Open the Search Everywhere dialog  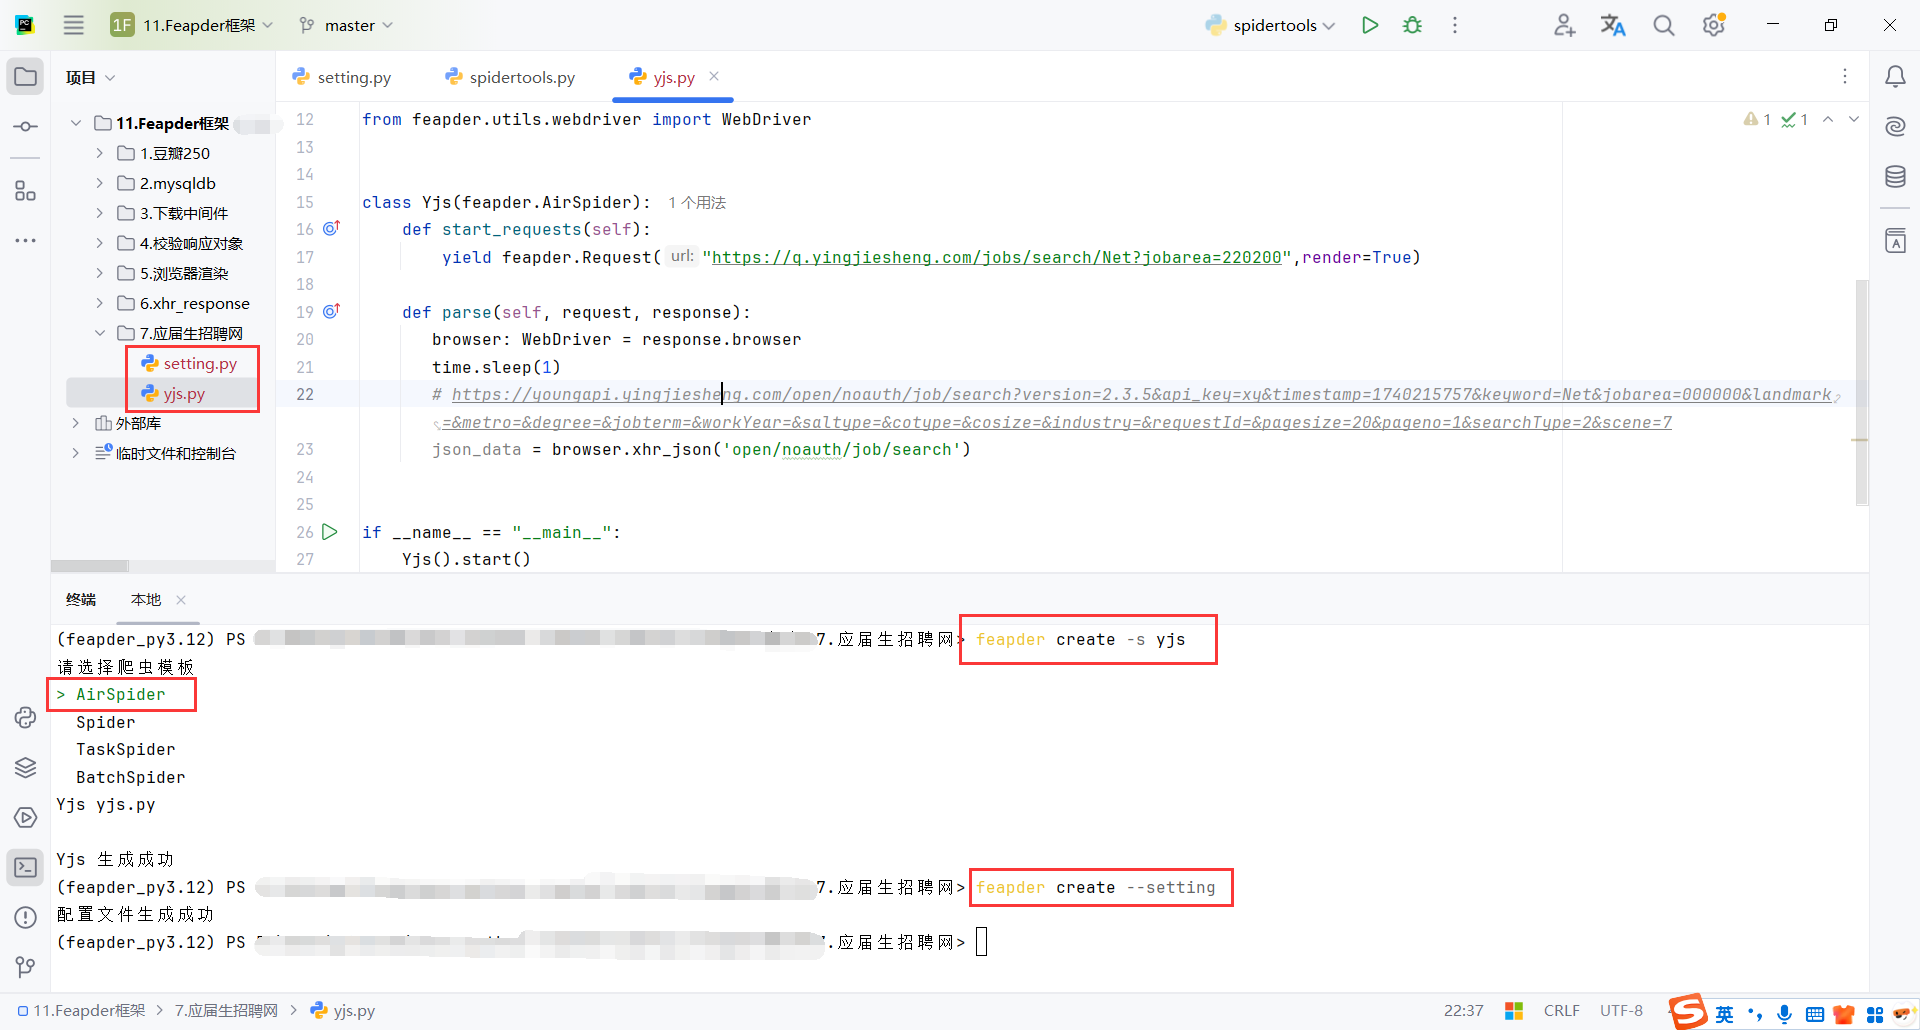coord(1663,25)
